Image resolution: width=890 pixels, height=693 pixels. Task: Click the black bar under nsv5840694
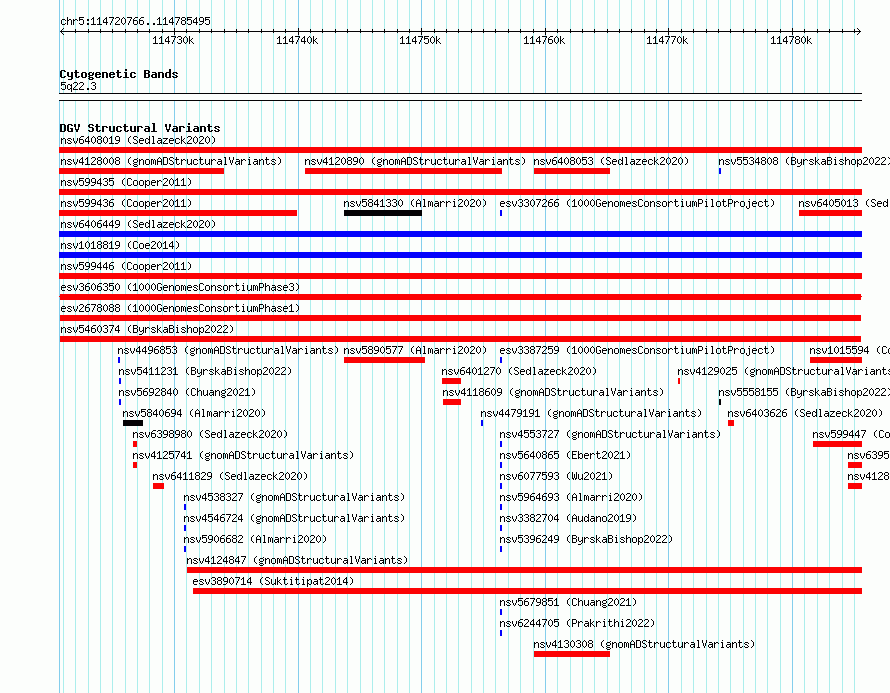pyautogui.click(x=133, y=423)
